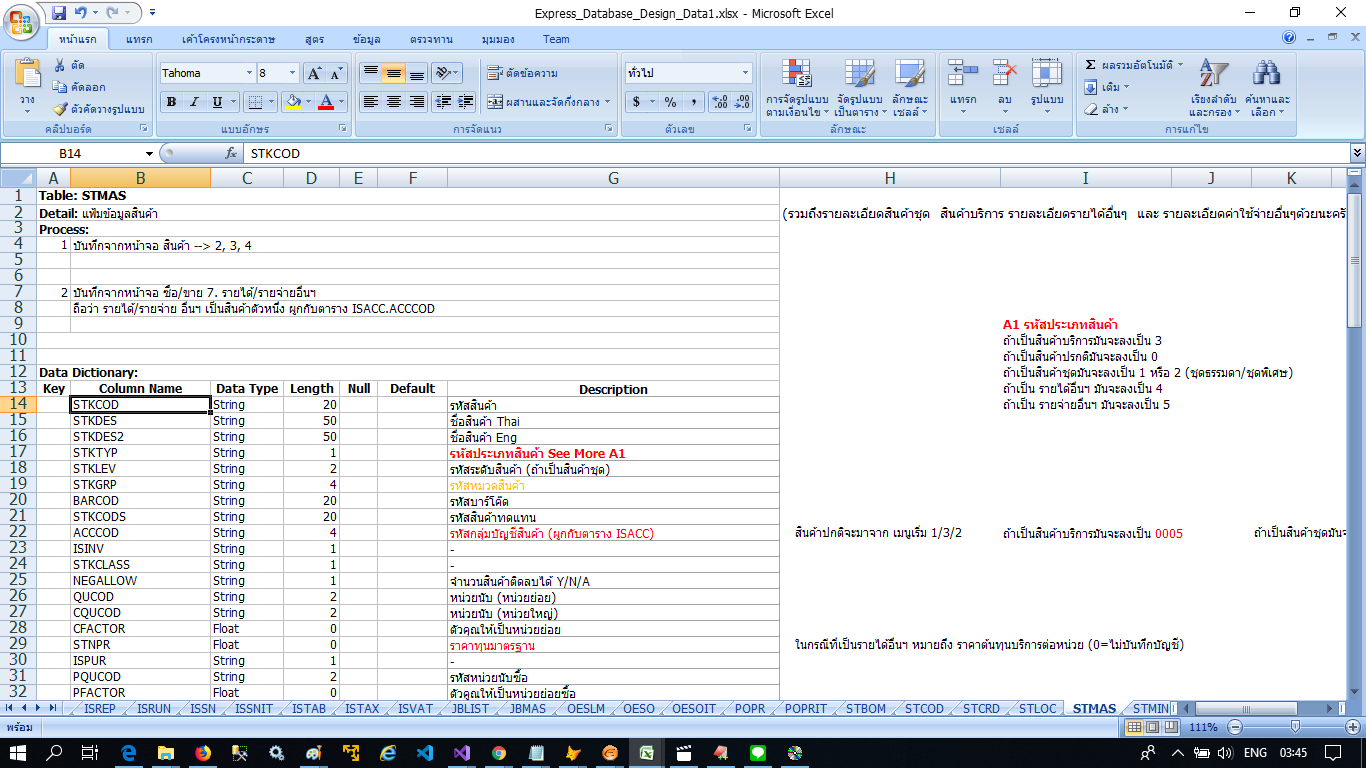Toggle center text horizontally

[x=394, y=102]
